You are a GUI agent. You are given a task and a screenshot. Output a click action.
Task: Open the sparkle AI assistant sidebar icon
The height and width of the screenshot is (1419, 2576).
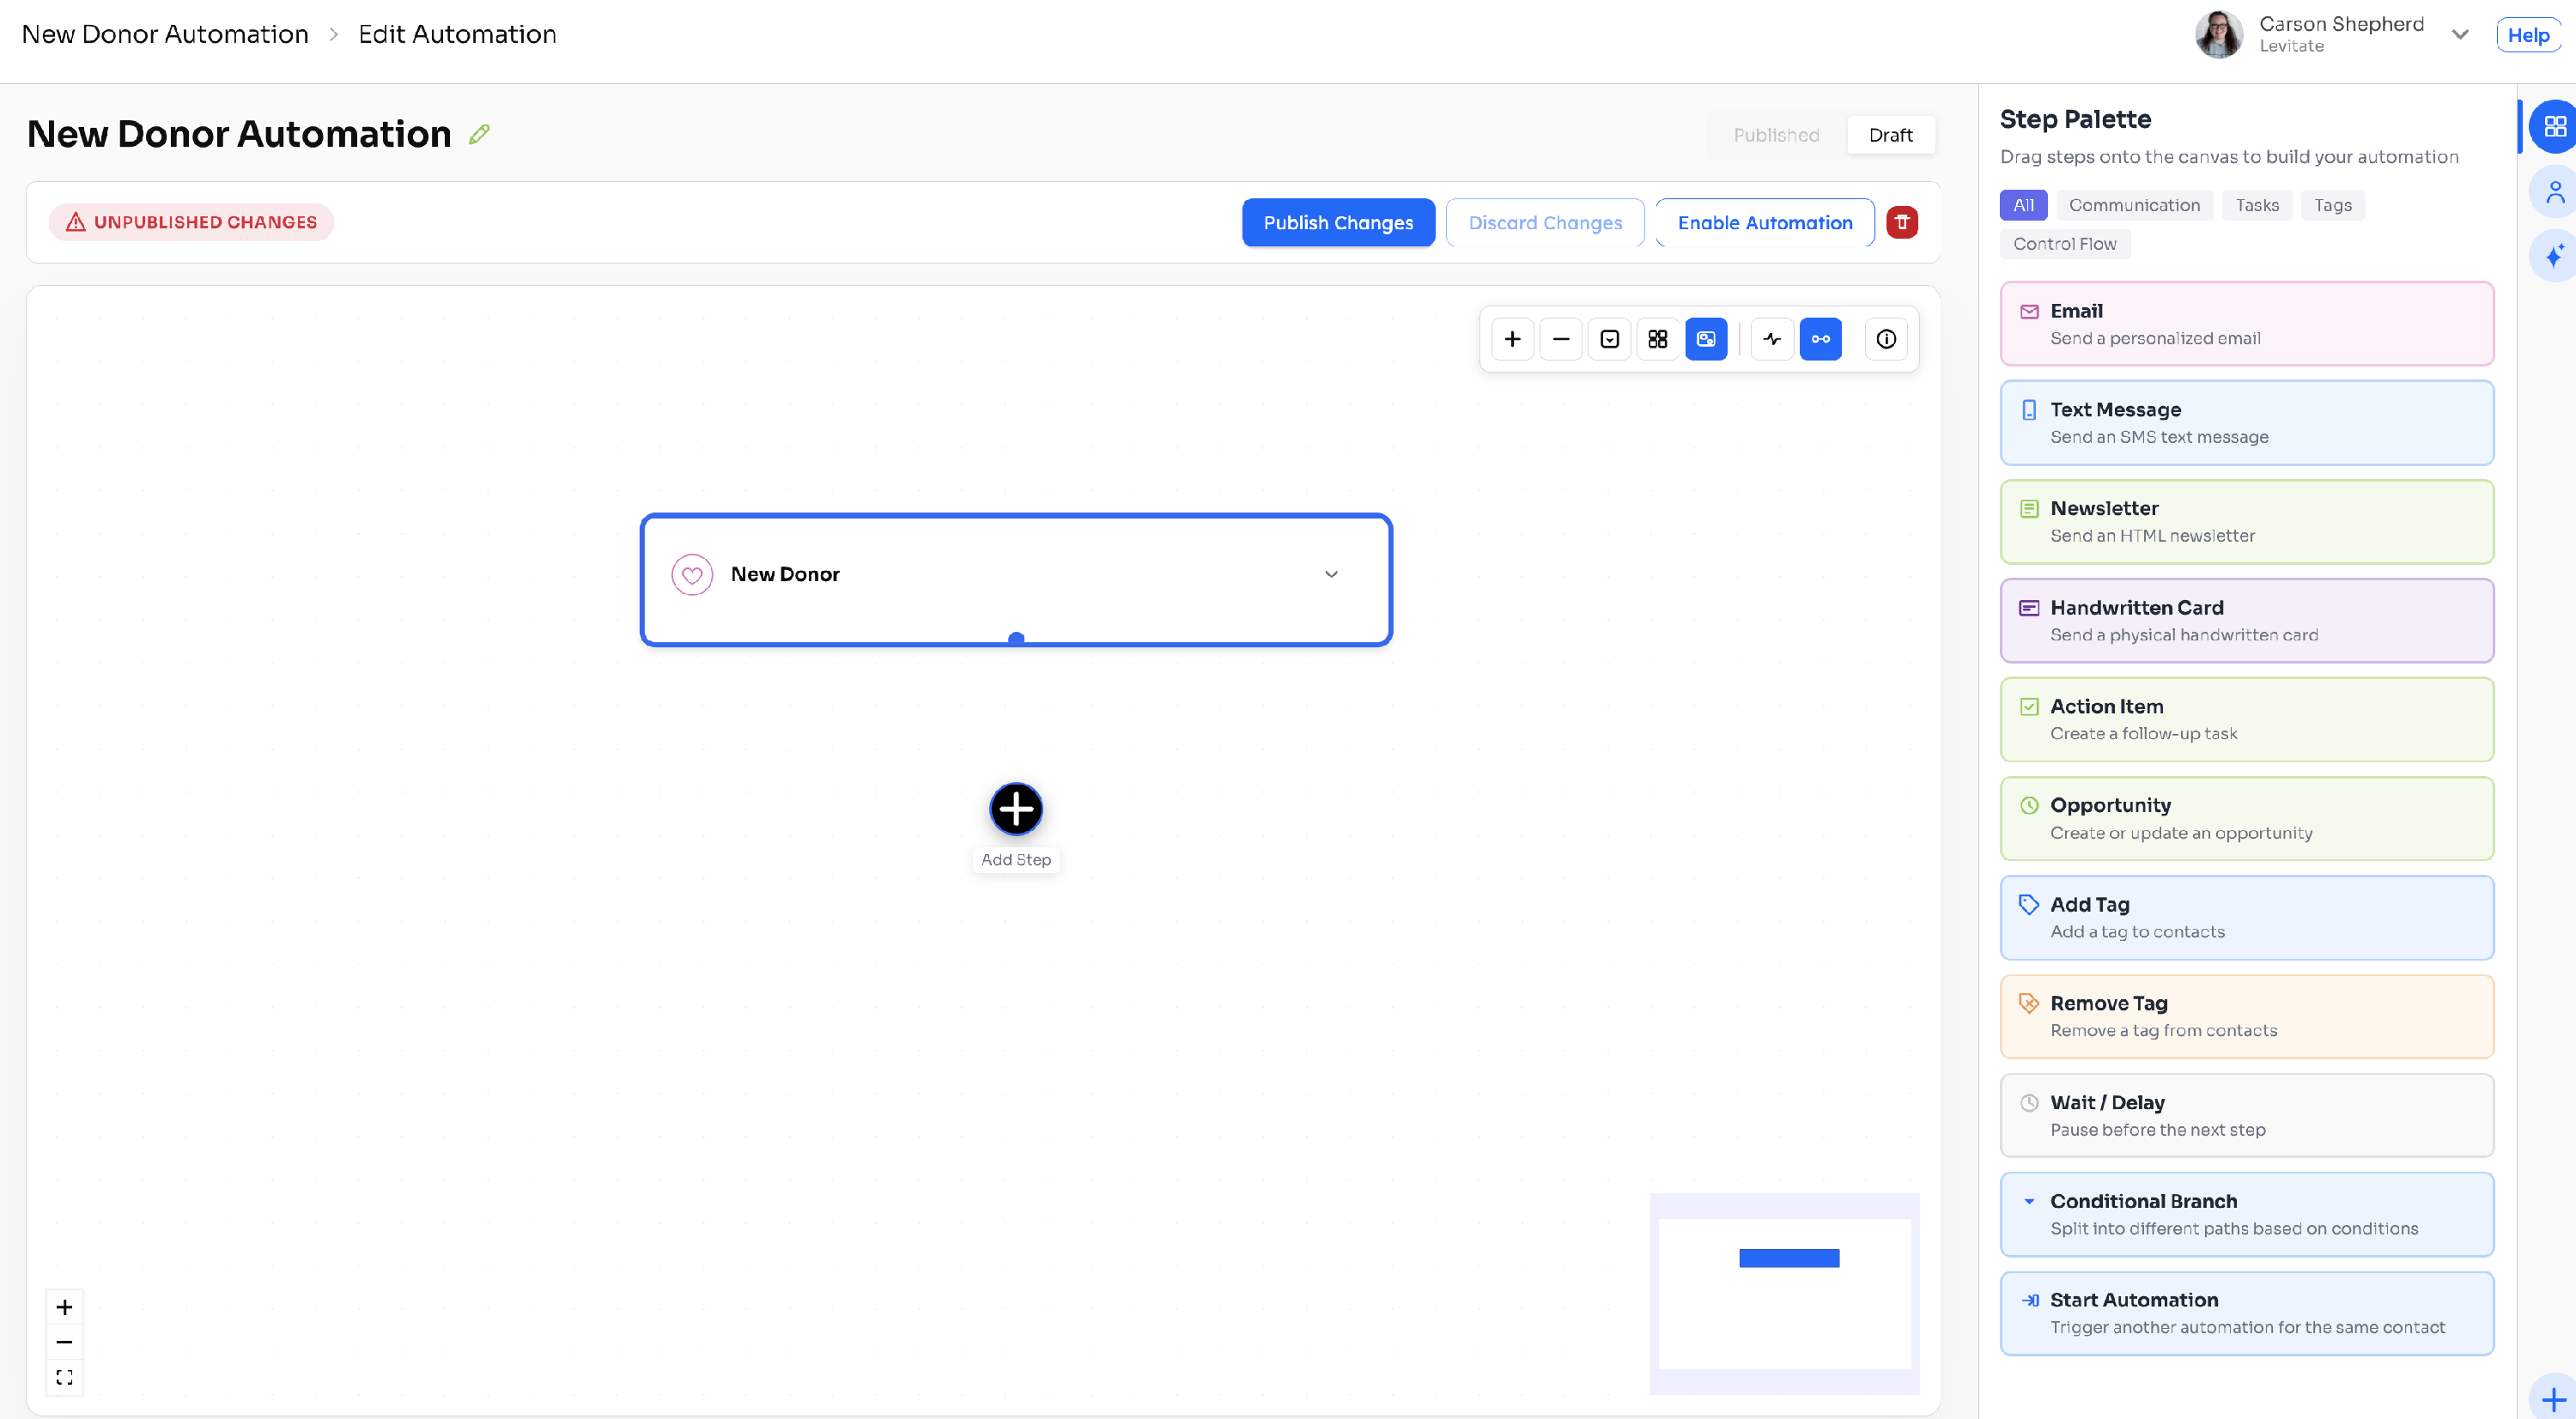tap(2553, 256)
